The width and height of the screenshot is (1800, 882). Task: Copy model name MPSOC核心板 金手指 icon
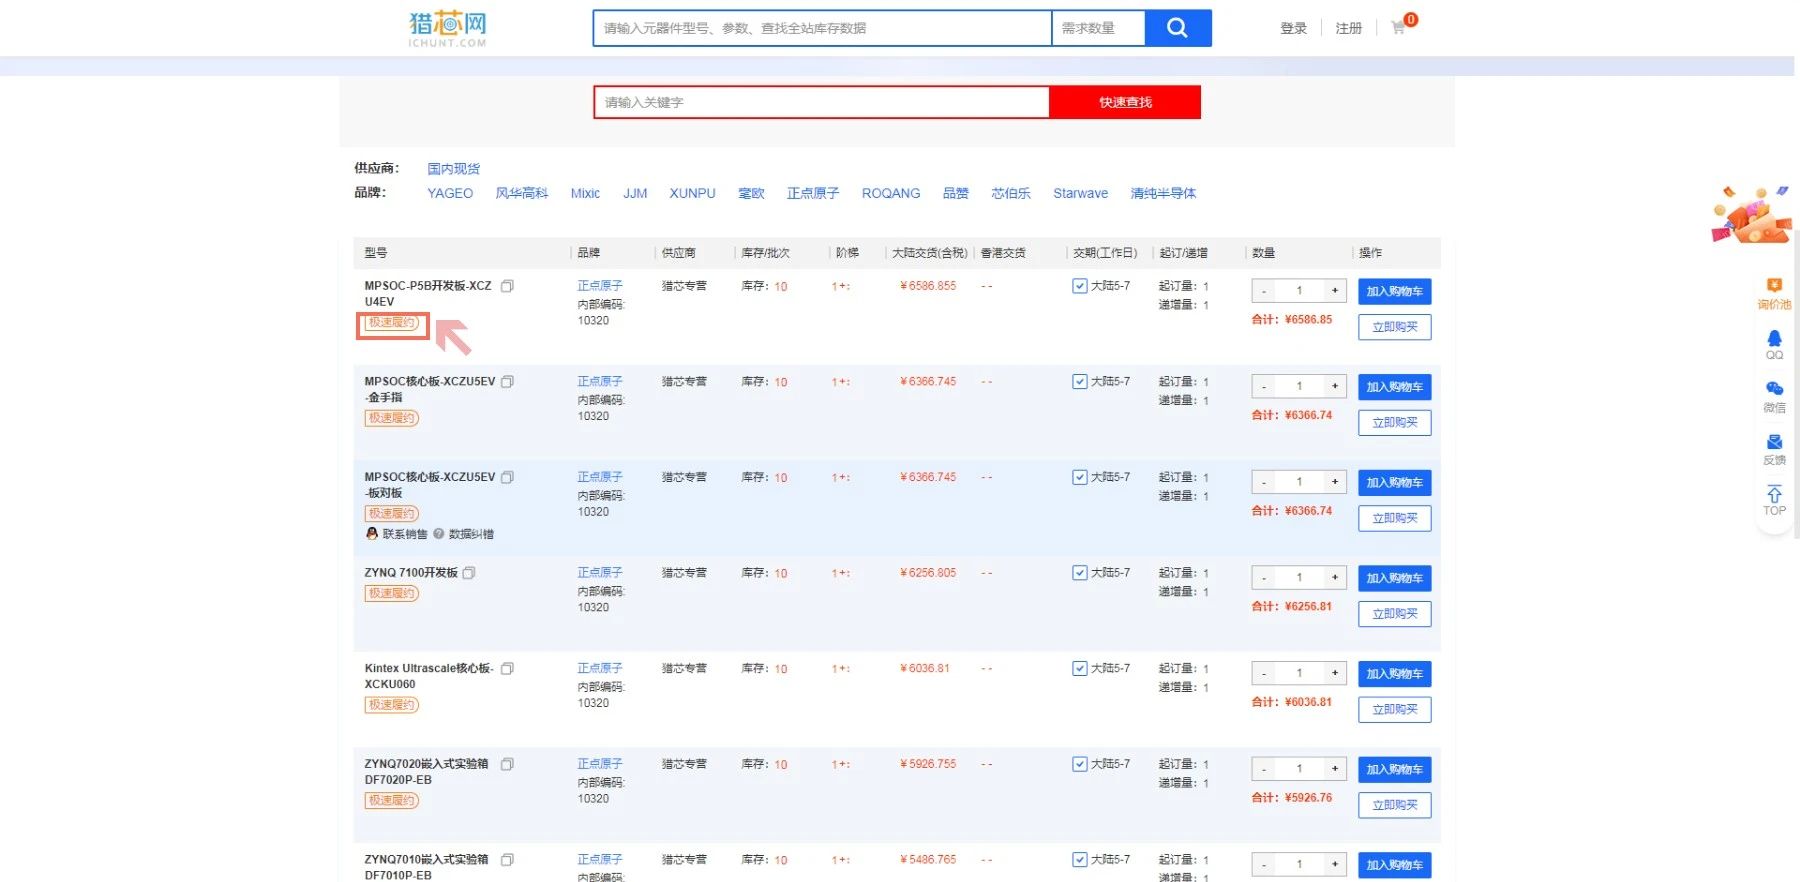[x=507, y=382]
